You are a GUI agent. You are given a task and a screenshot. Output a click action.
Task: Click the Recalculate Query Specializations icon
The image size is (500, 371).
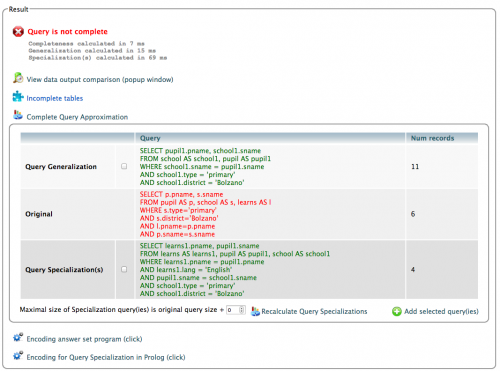click(255, 311)
